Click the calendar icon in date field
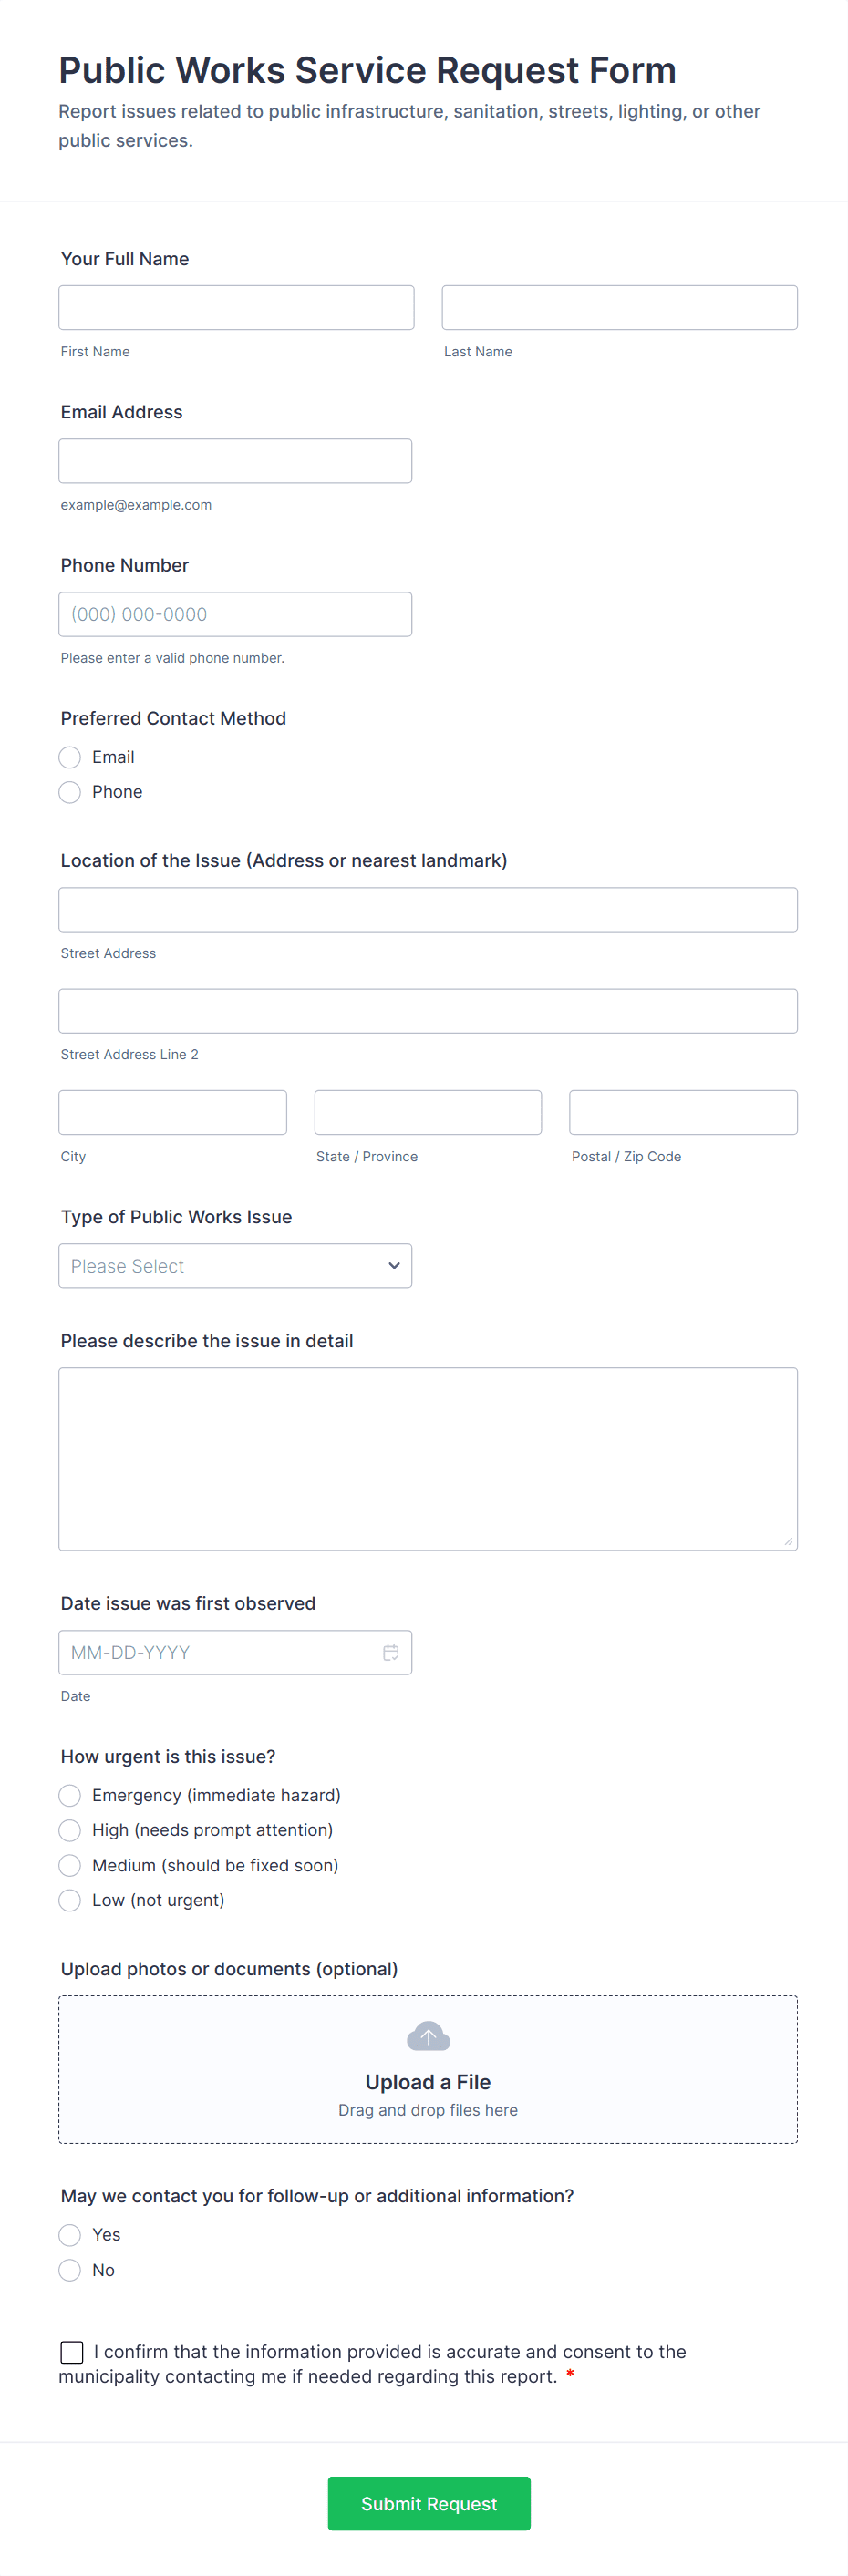848x2576 pixels. (391, 1653)
